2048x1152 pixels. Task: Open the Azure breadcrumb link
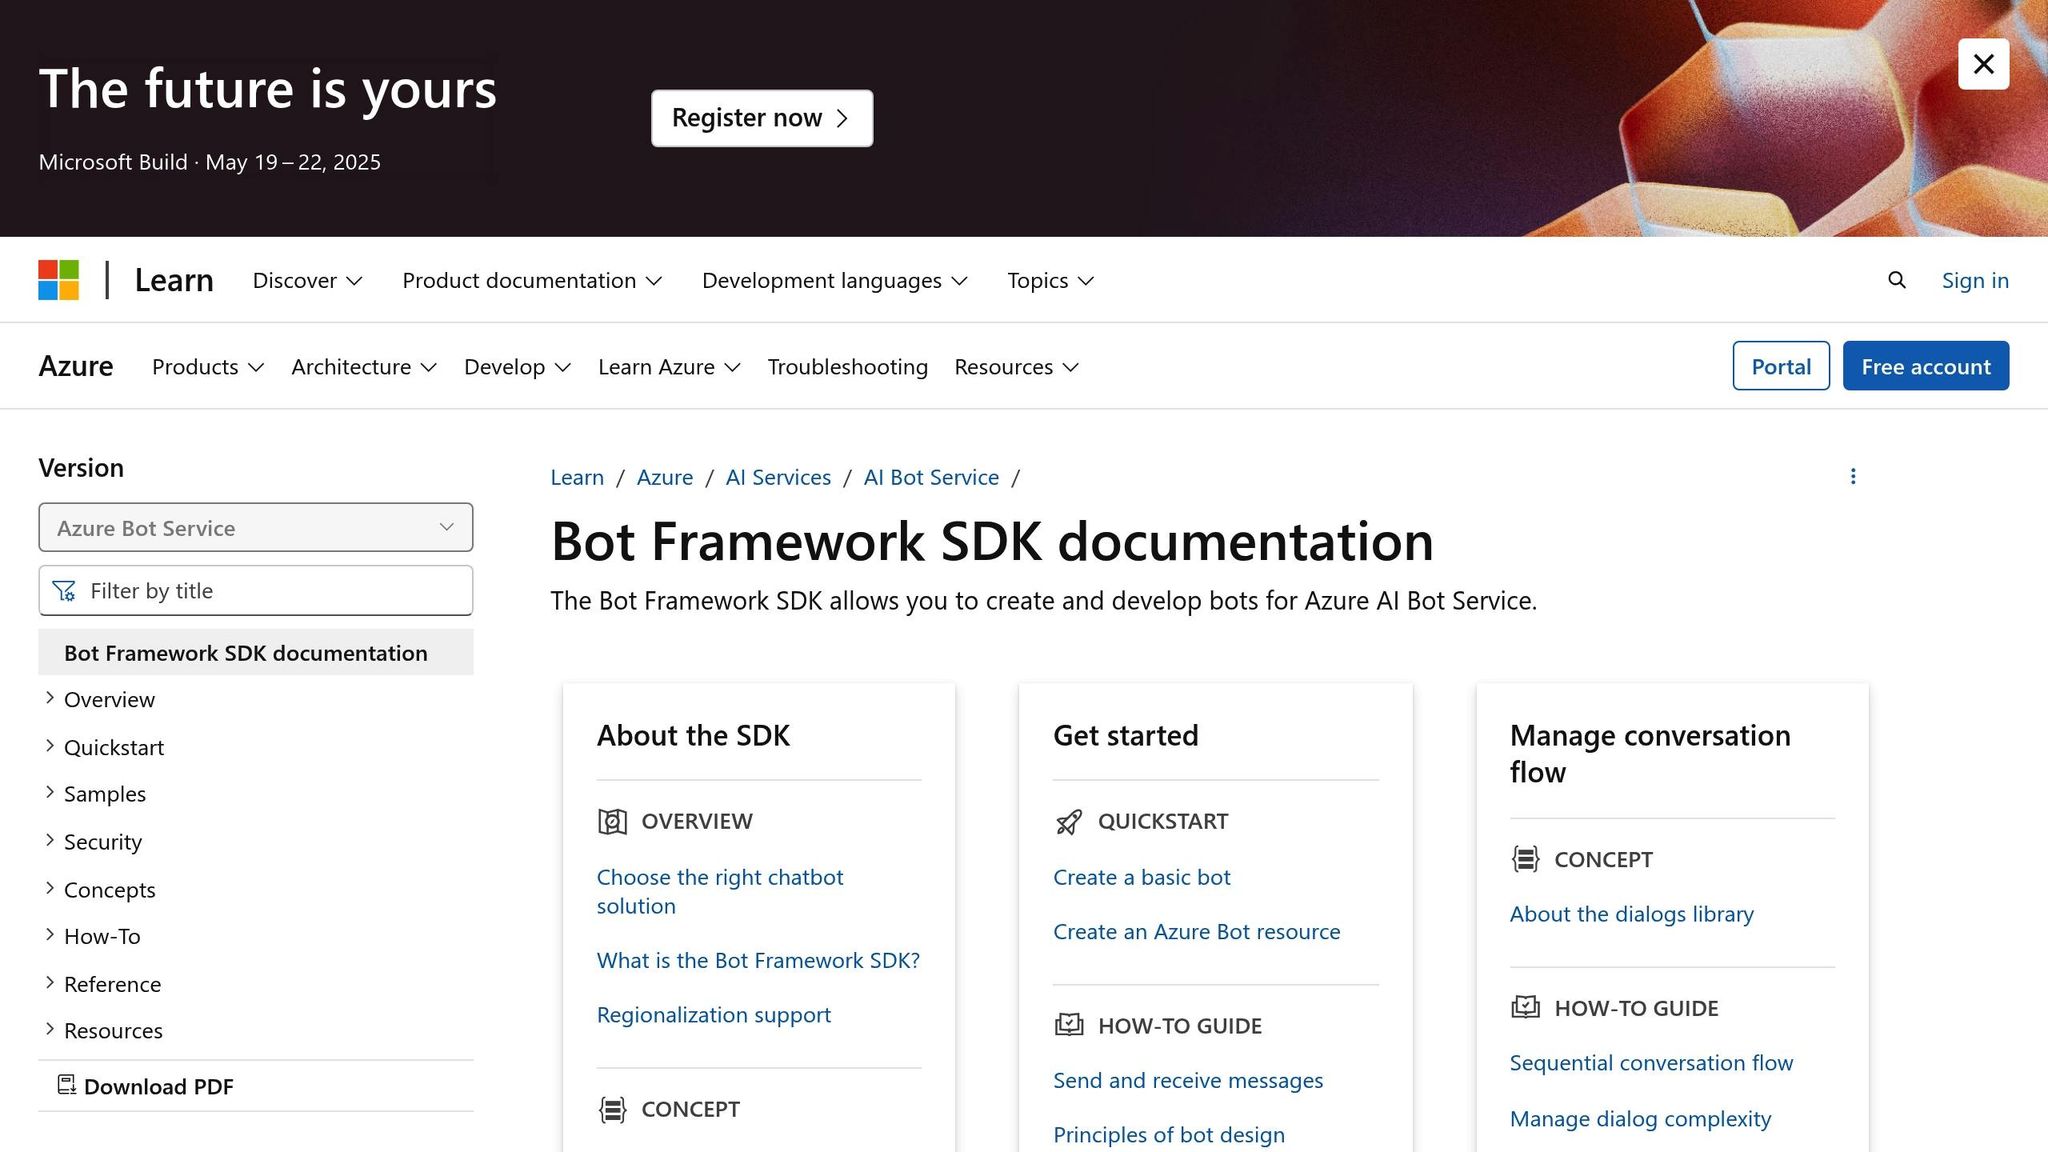pos(665,477)
